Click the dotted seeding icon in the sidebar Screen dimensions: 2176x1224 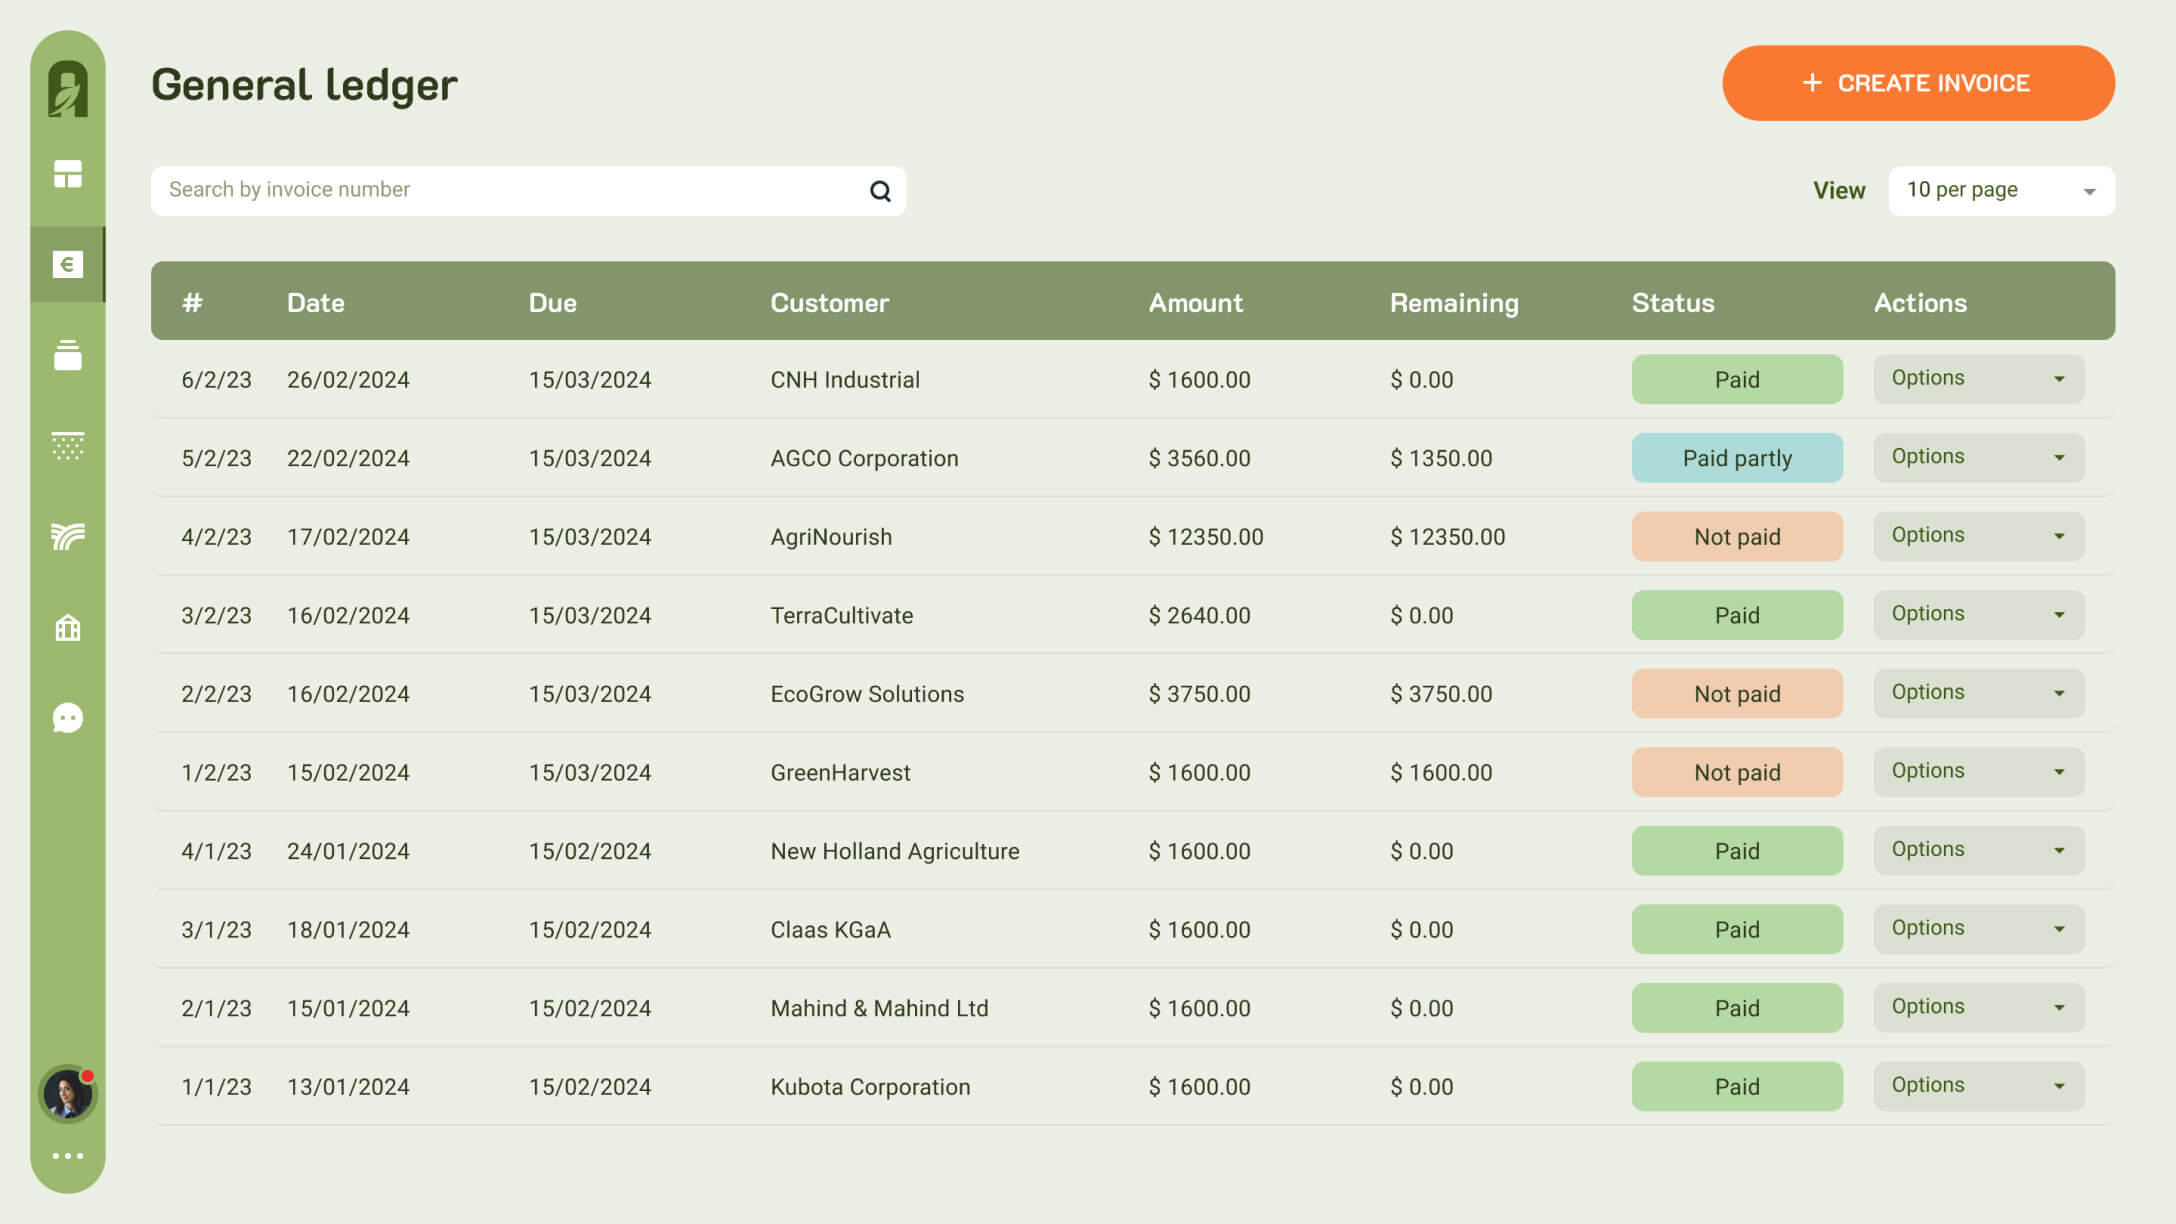point(68,446)
